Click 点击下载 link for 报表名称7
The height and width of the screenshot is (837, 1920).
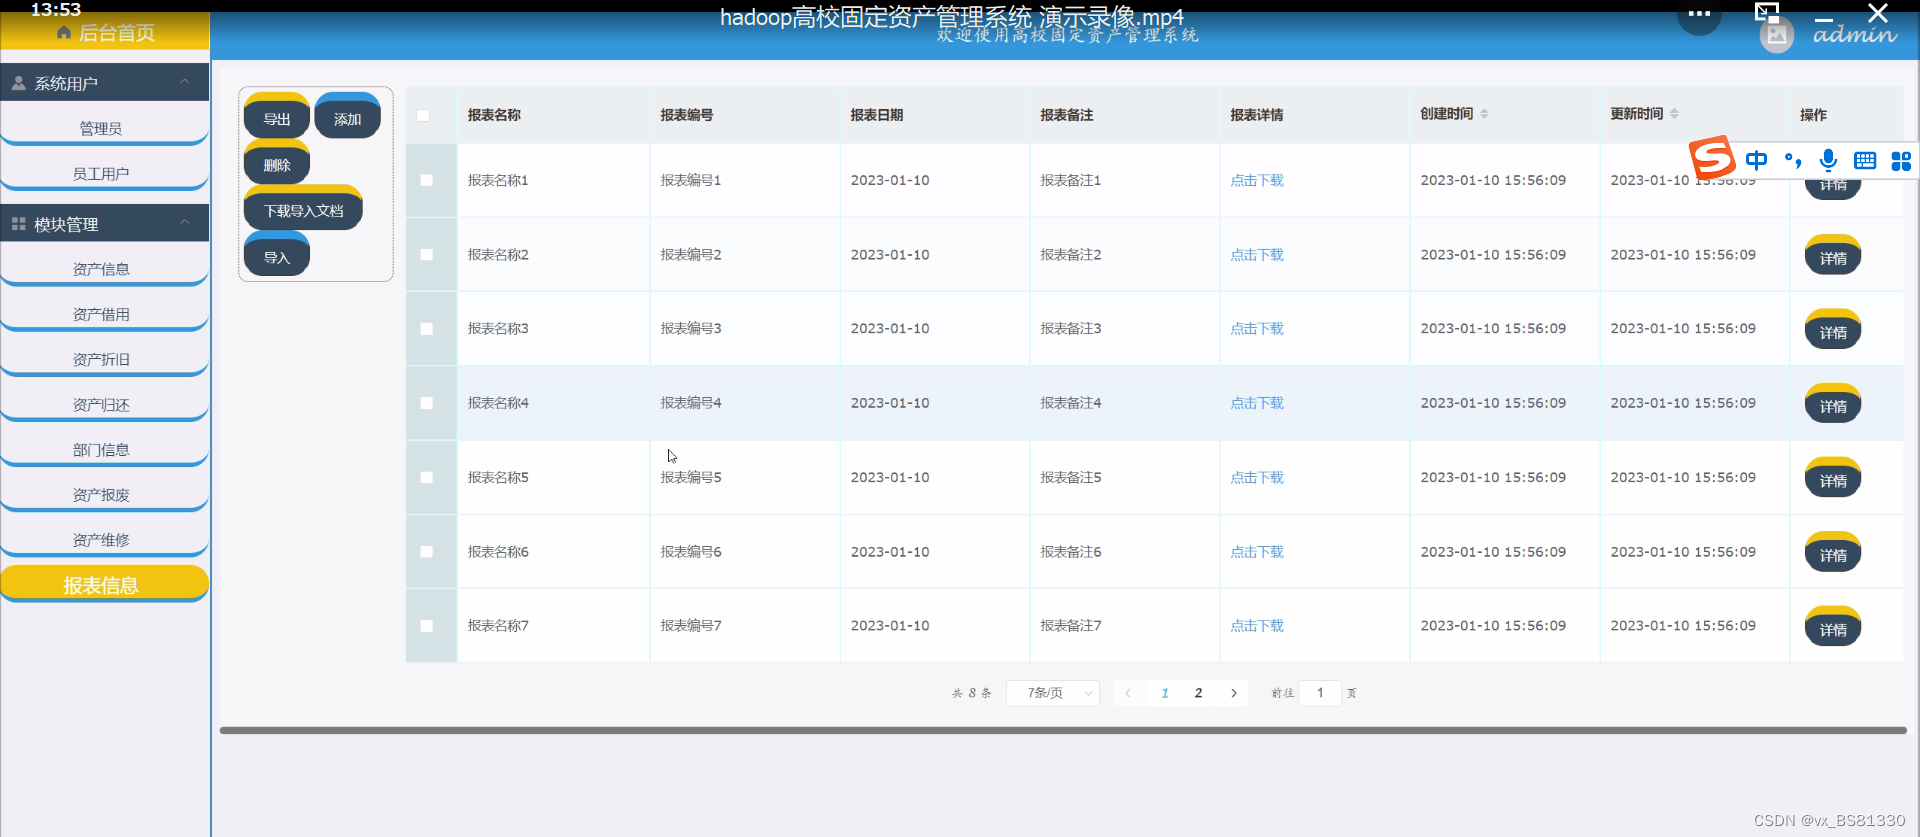coord(1257,626)
